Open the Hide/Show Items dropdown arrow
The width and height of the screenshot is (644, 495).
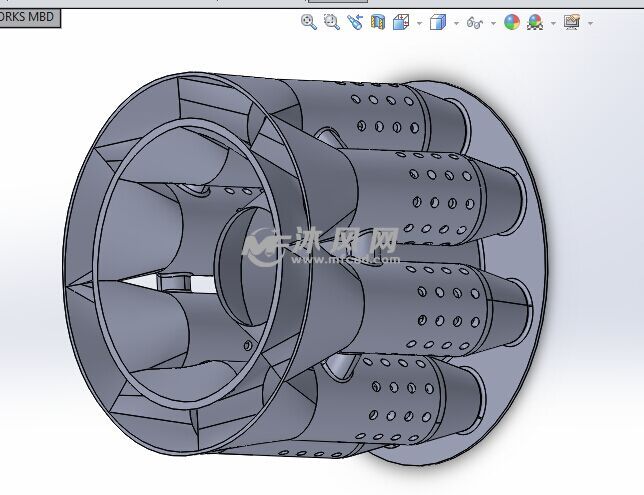493,23
